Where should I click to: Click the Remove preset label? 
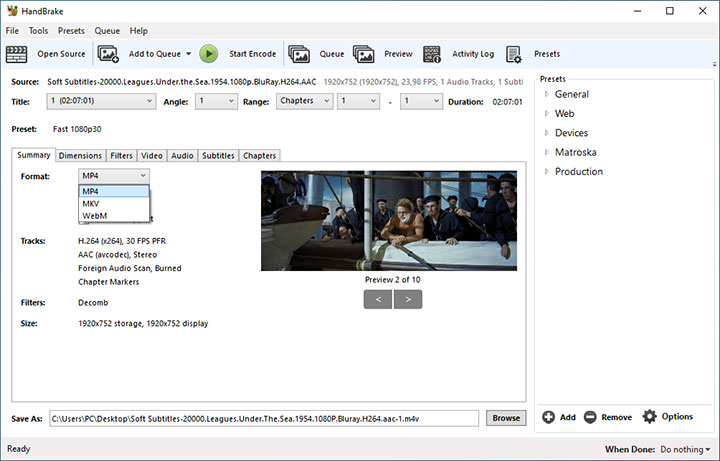click(x=617, y=417)
